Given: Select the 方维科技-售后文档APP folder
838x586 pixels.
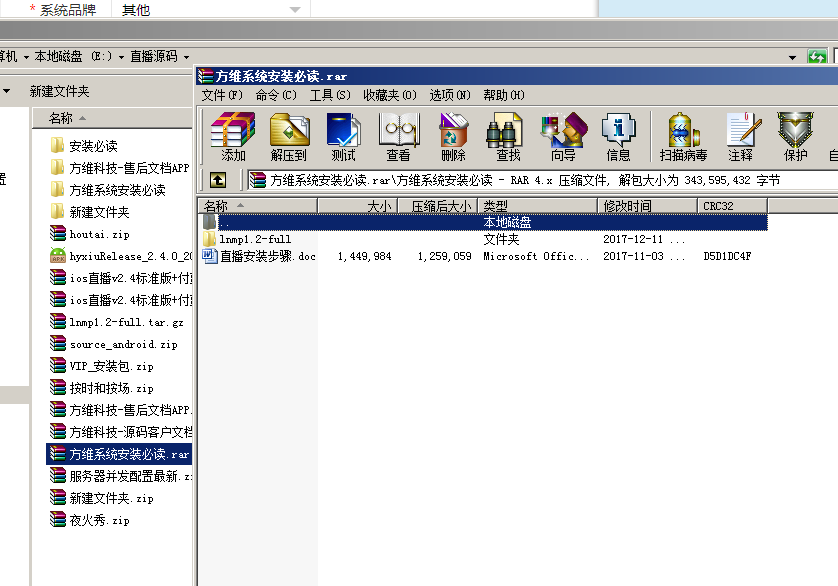Looking at the screenshot, I should pos(120,168).
